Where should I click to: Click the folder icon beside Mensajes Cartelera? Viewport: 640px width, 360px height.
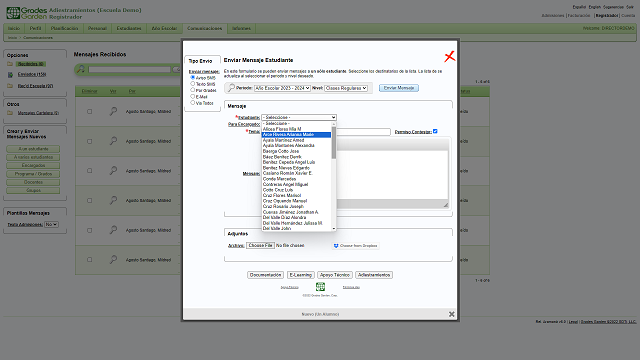point(10,113)
